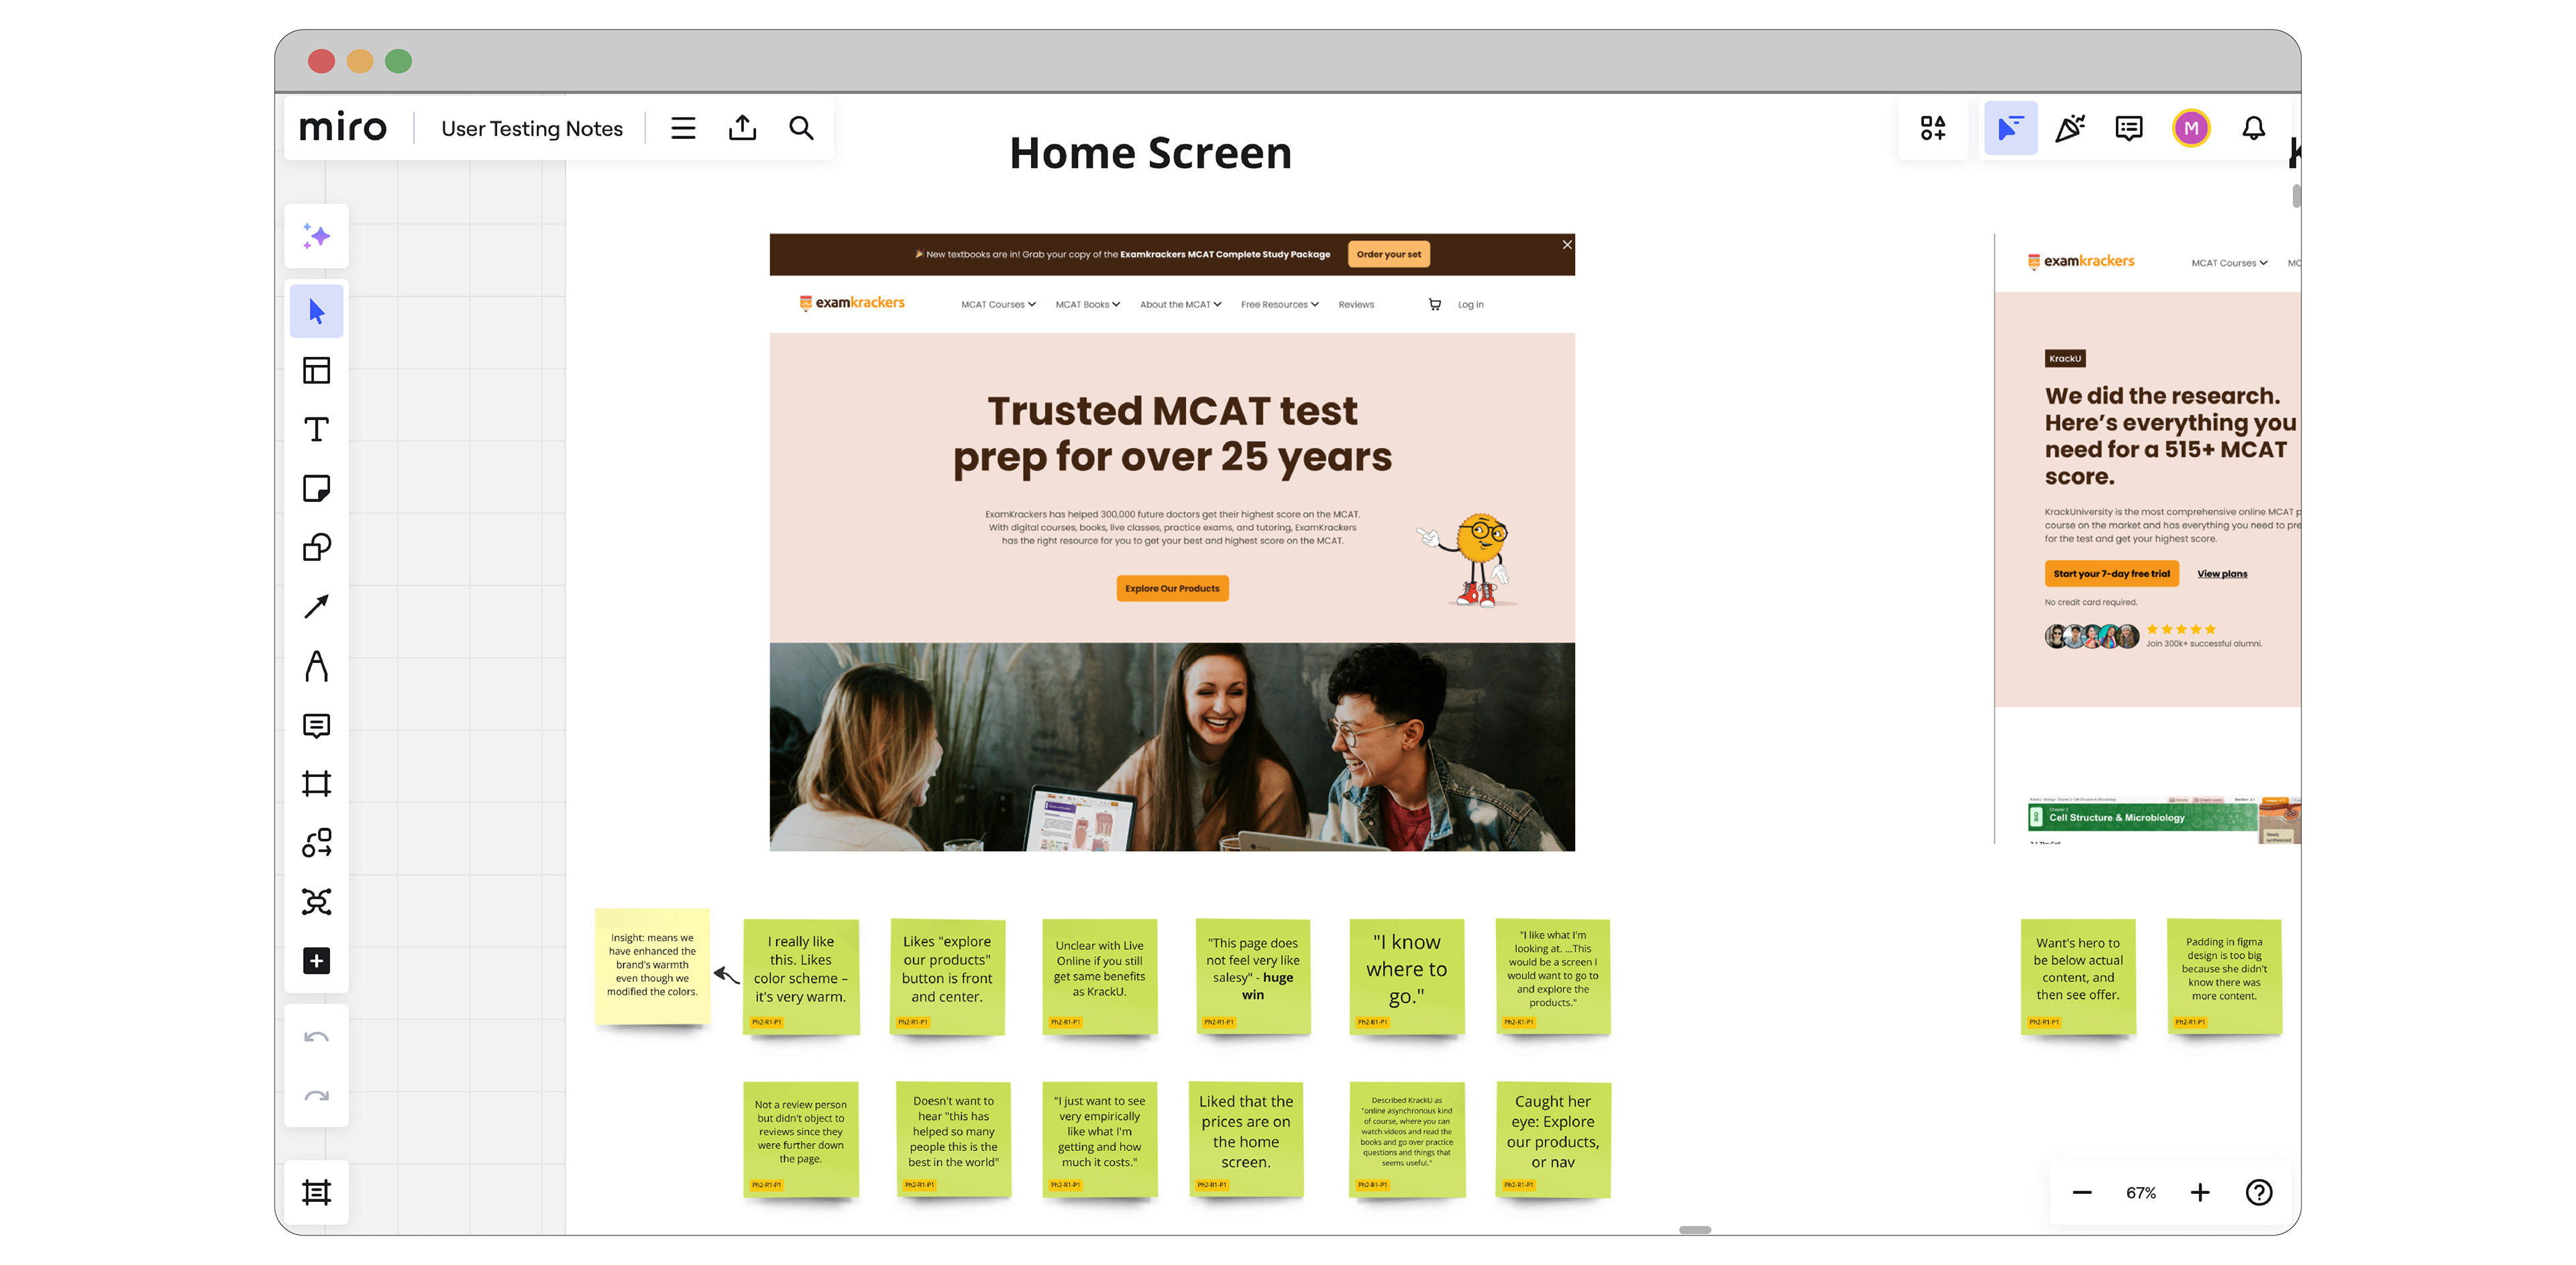
Task: Select the yellow Insight sticky note
Action: coord(652,966)
